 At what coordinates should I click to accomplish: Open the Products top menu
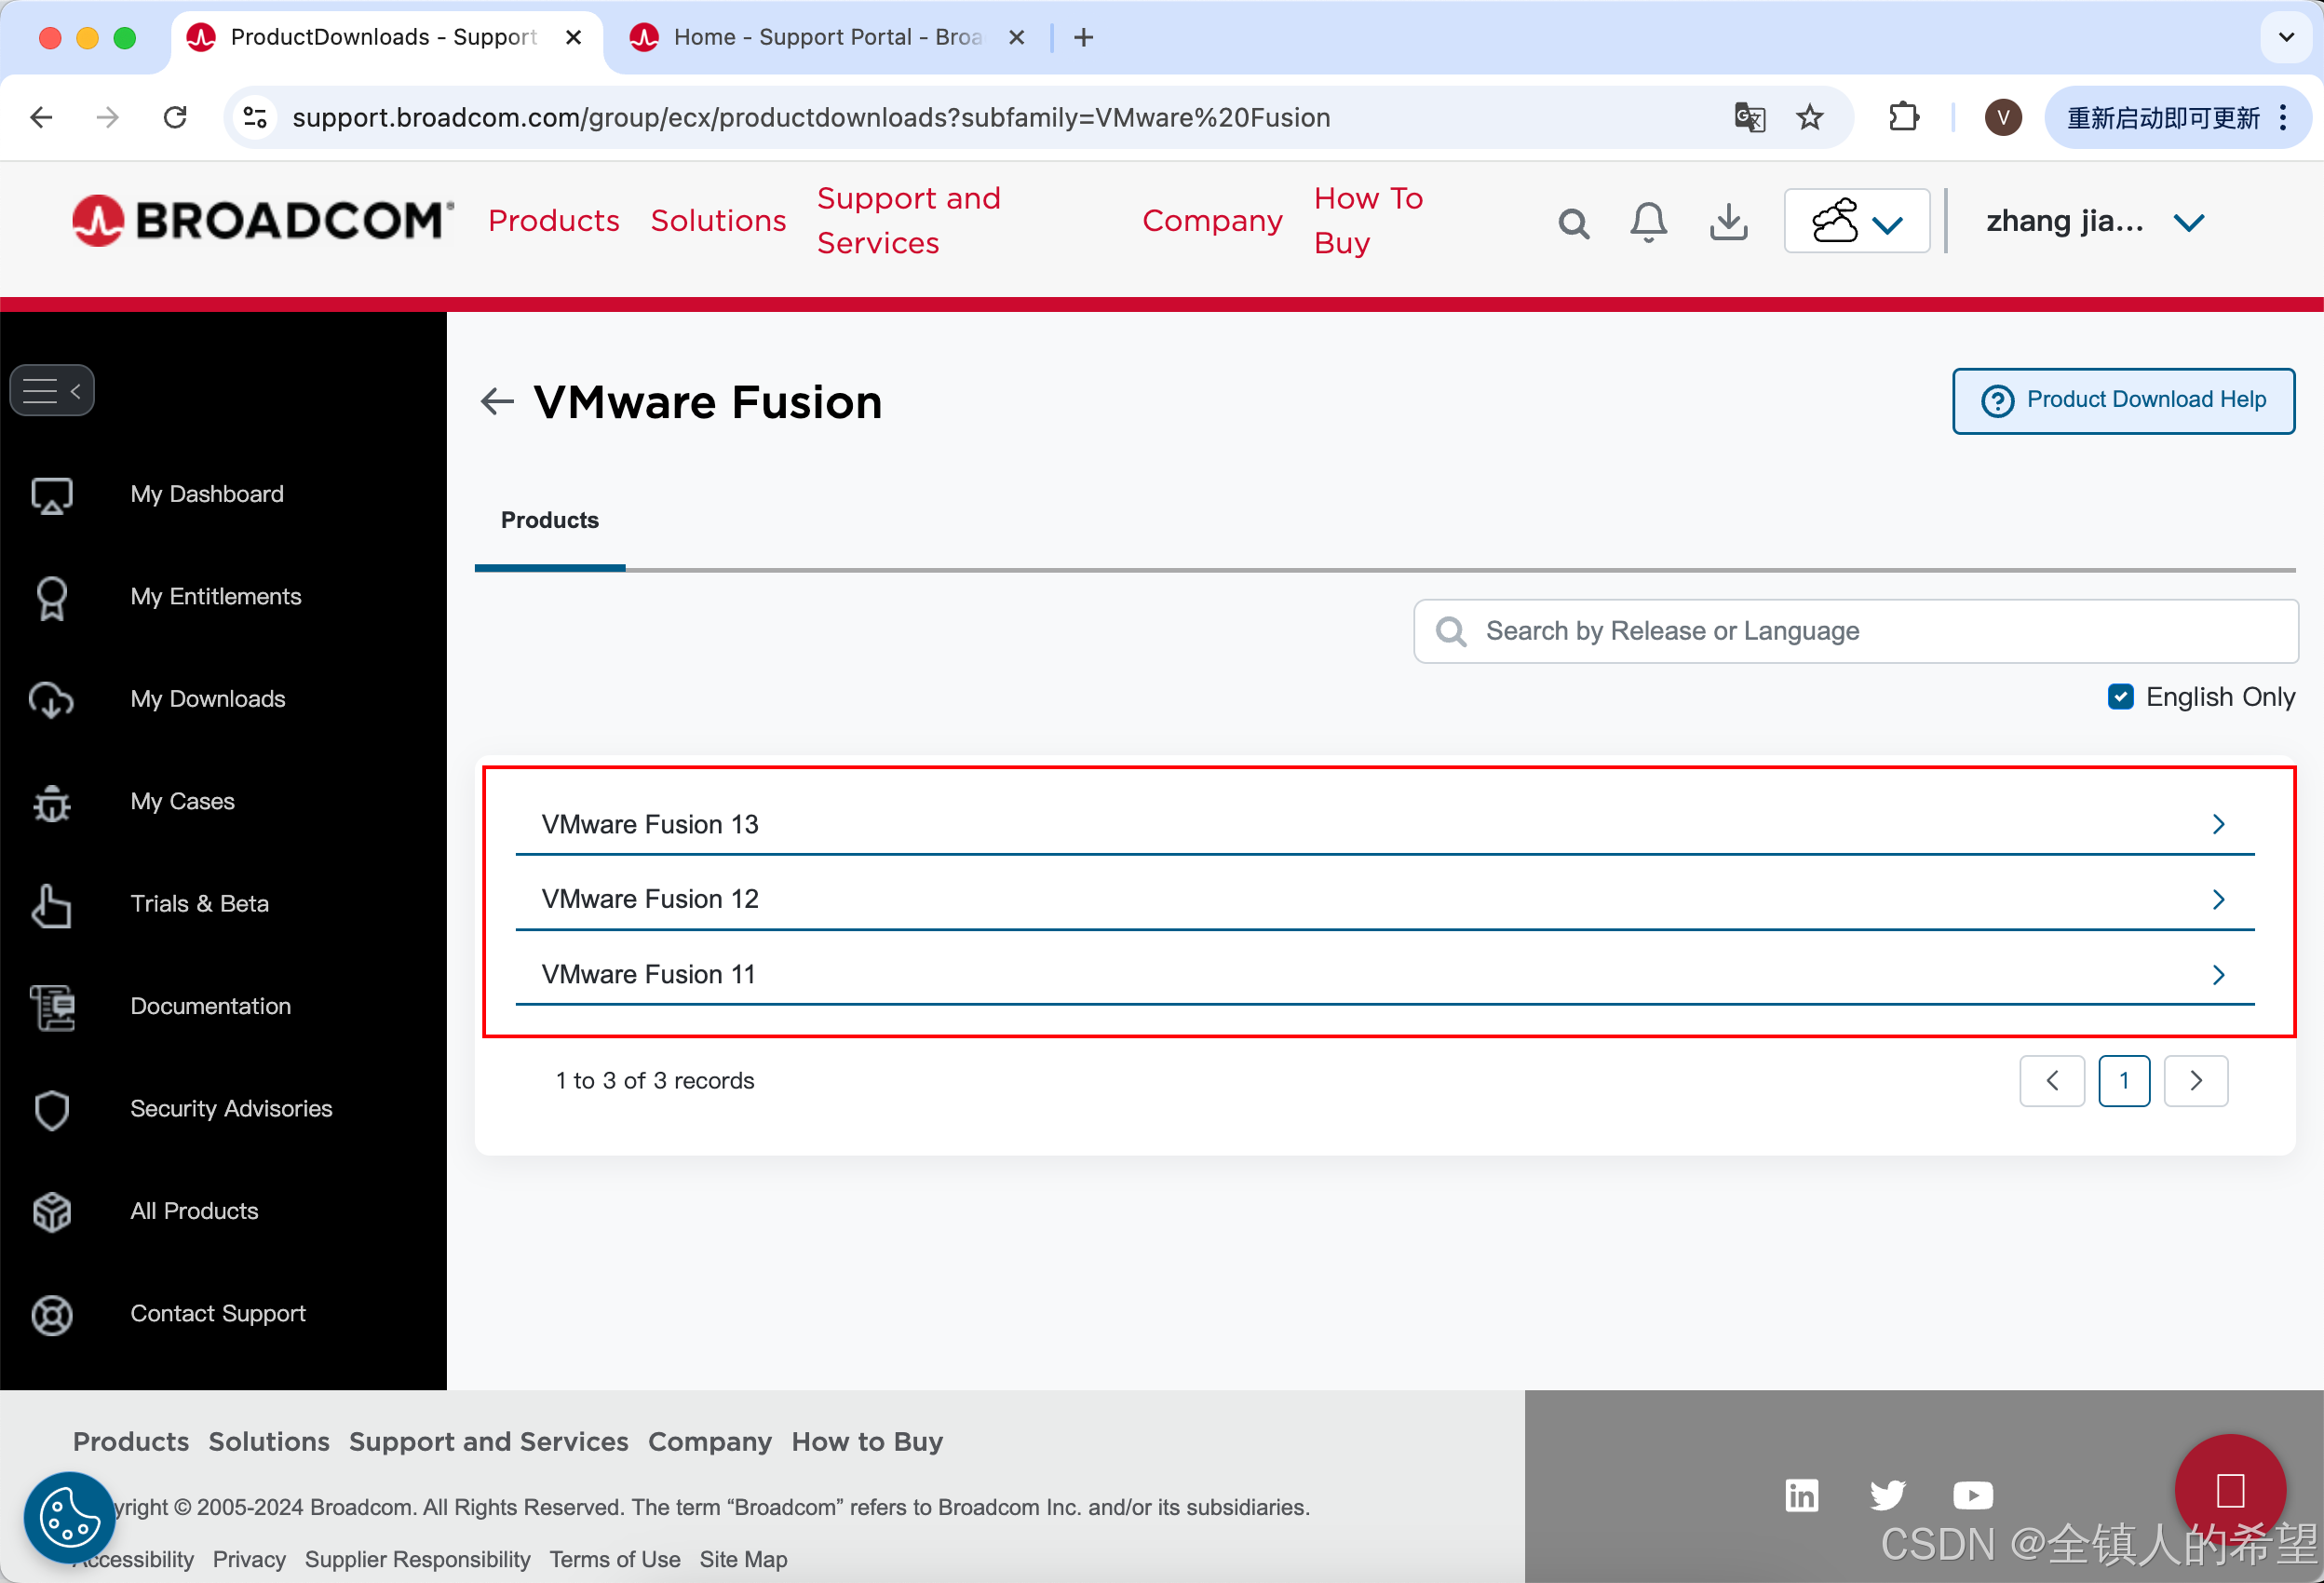554,220
